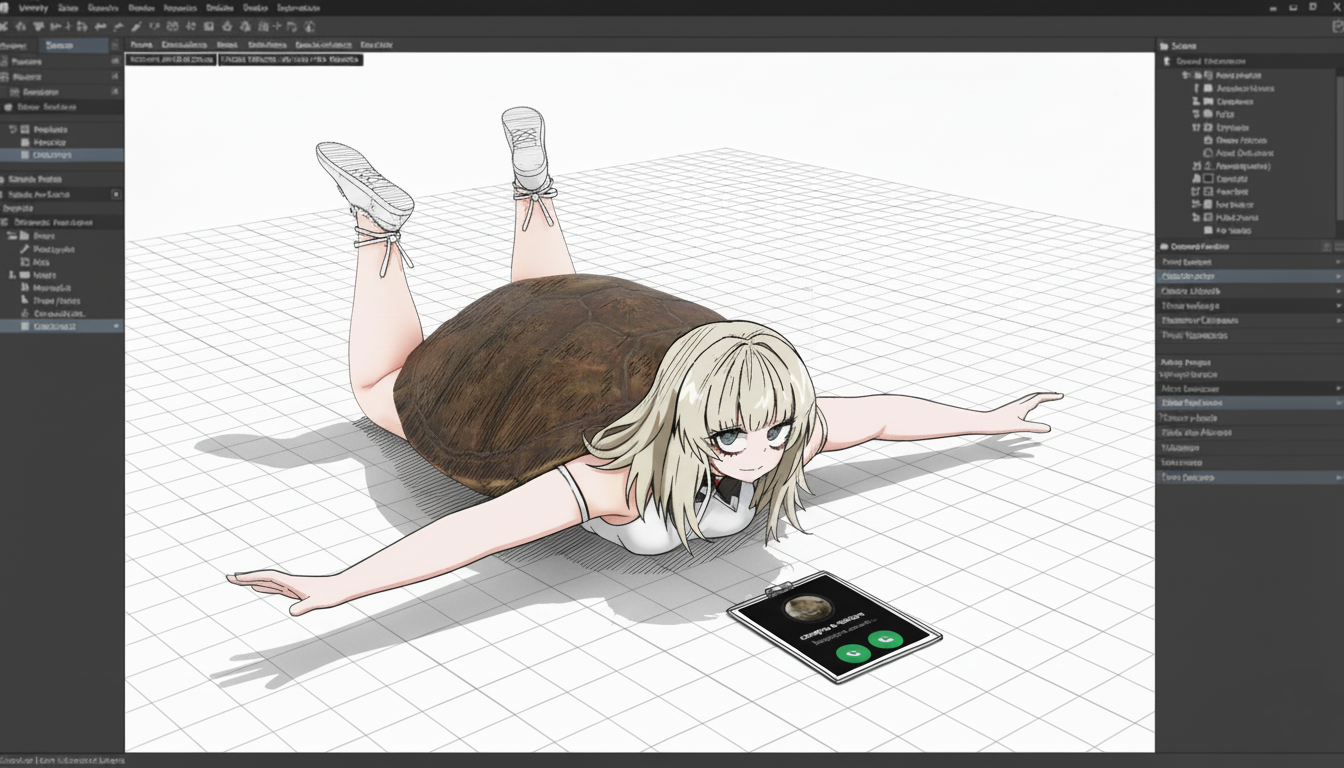Screen dimensions: 1344x768
Task: Open the first menu in the menu bar
Action: click(33, 8)
